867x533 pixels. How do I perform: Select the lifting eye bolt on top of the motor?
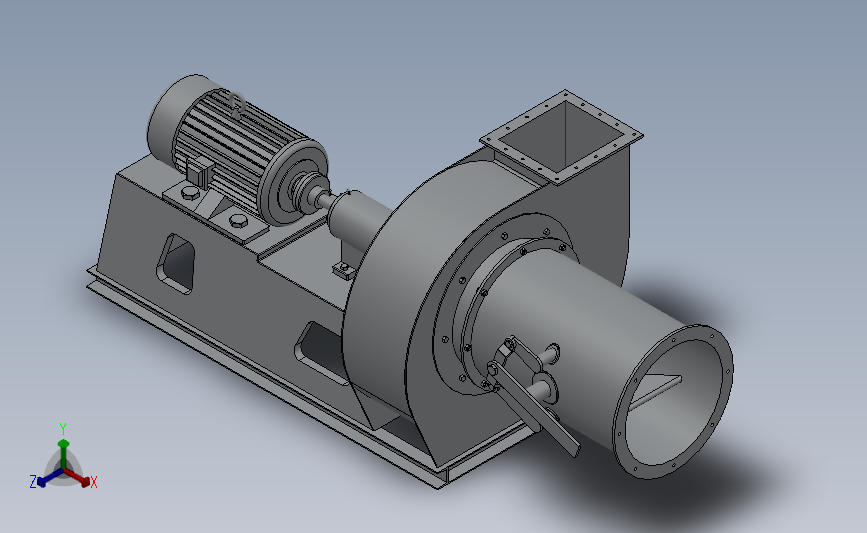pyautogui.click(x=237, y=103)
